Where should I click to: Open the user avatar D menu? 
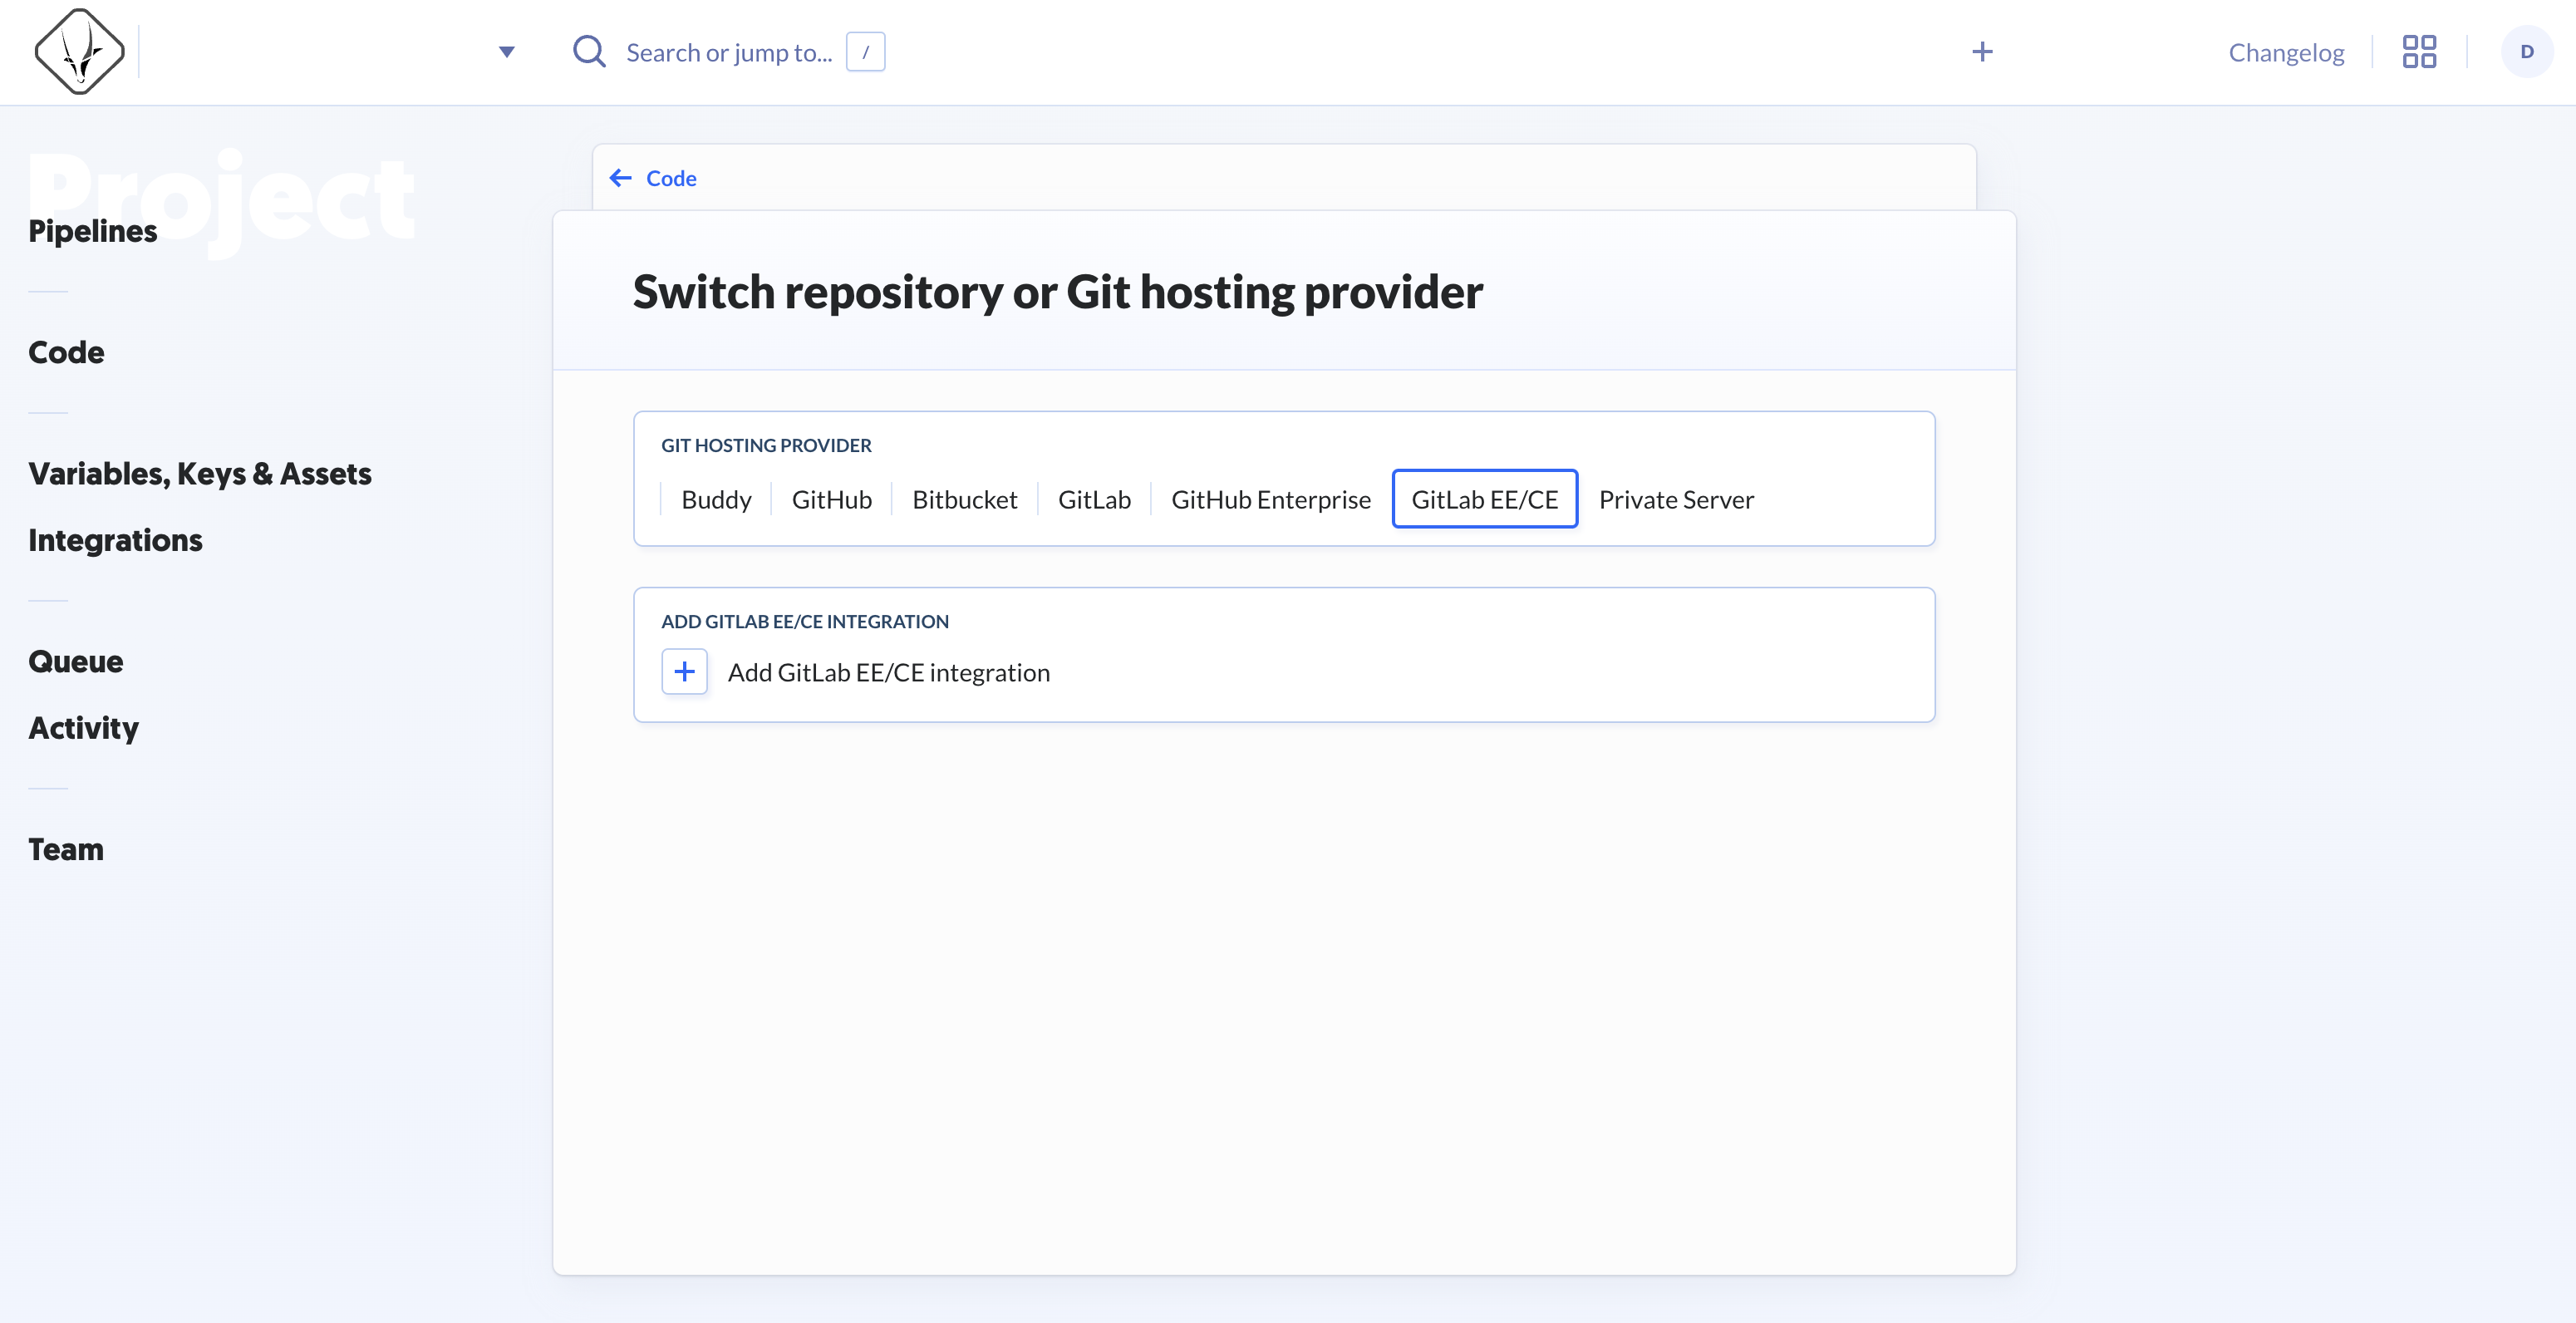coord(2526,52)
